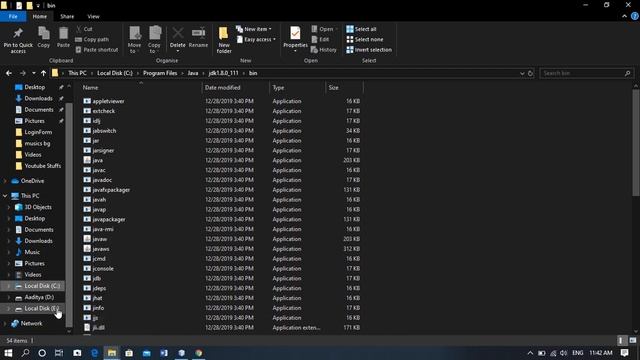Screen dimensions: 640x360
Task: Open the address bar history dropdown
Action: (522, 73)
